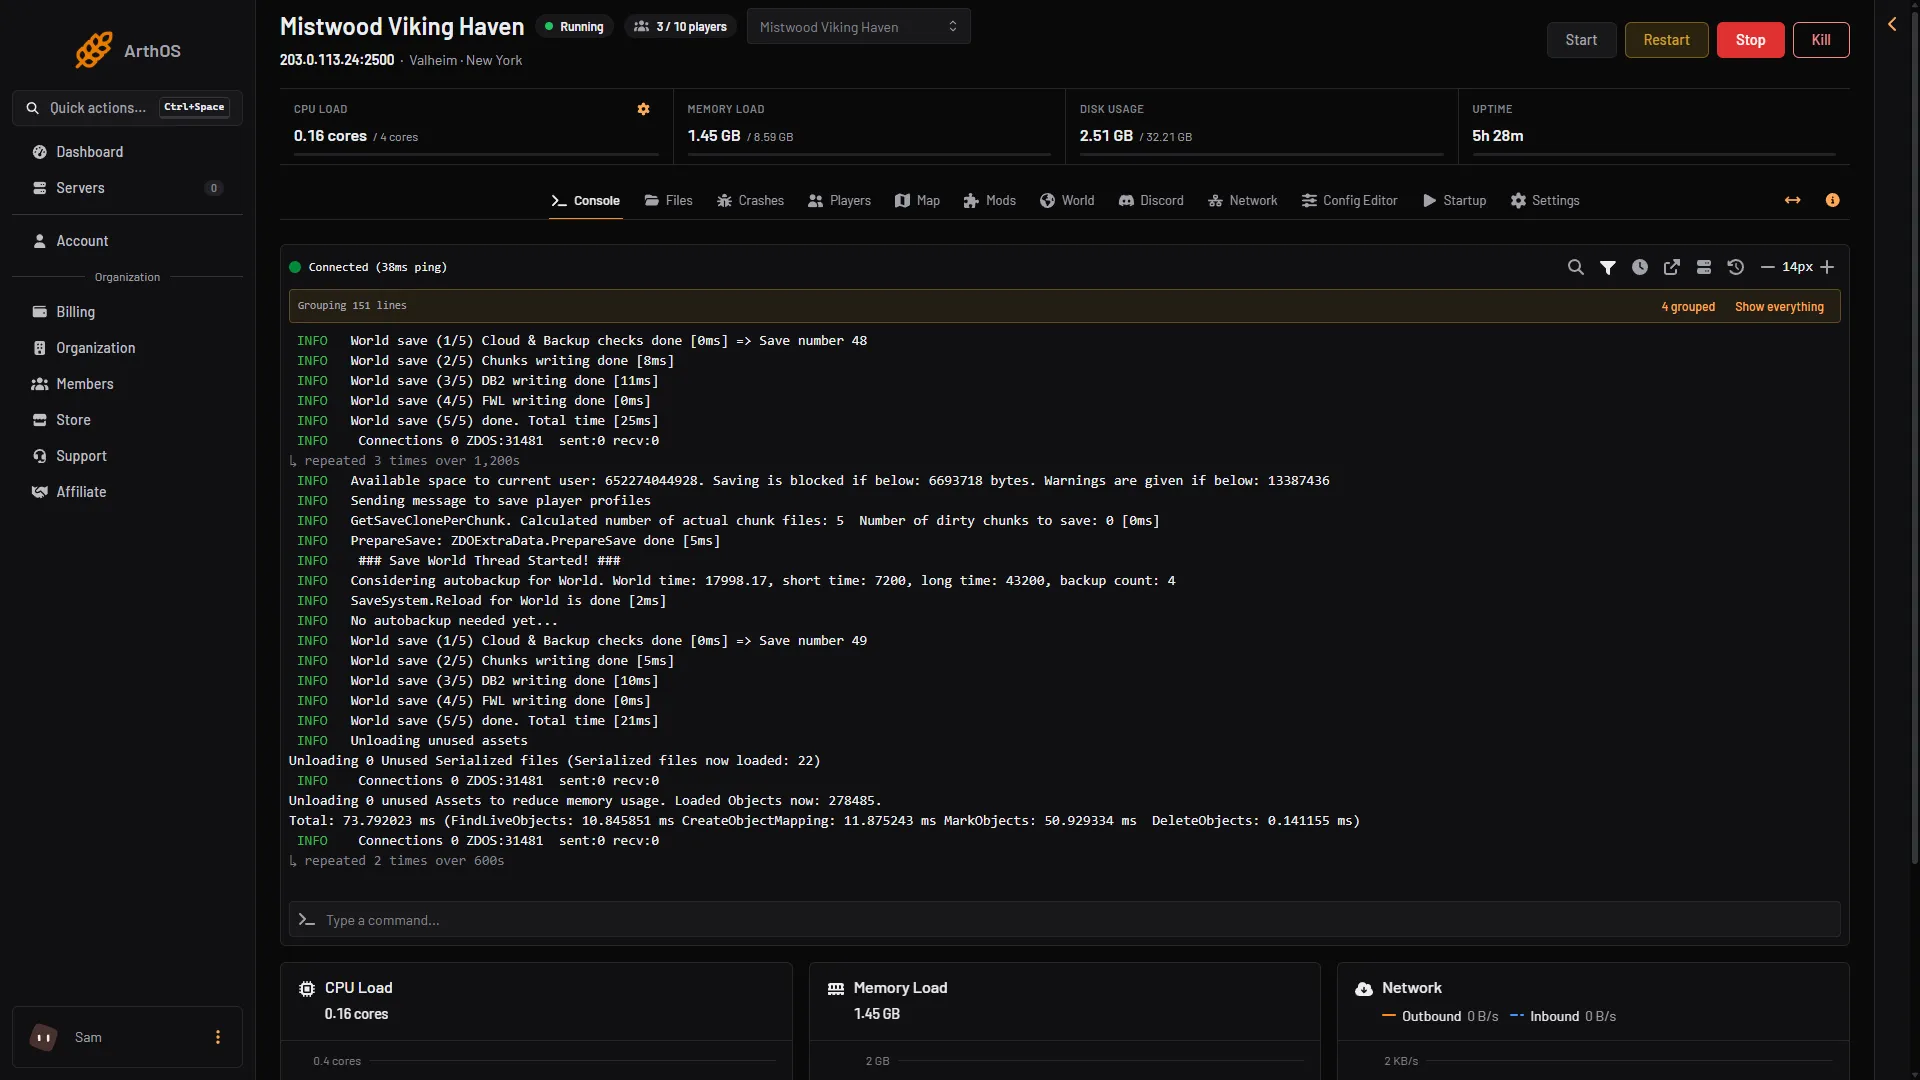The width and height of the screenshot is (1920, 1080).
Task: Click the Connected (38ms ping) status
Action: pyautogui.click(x=368, y=267)
